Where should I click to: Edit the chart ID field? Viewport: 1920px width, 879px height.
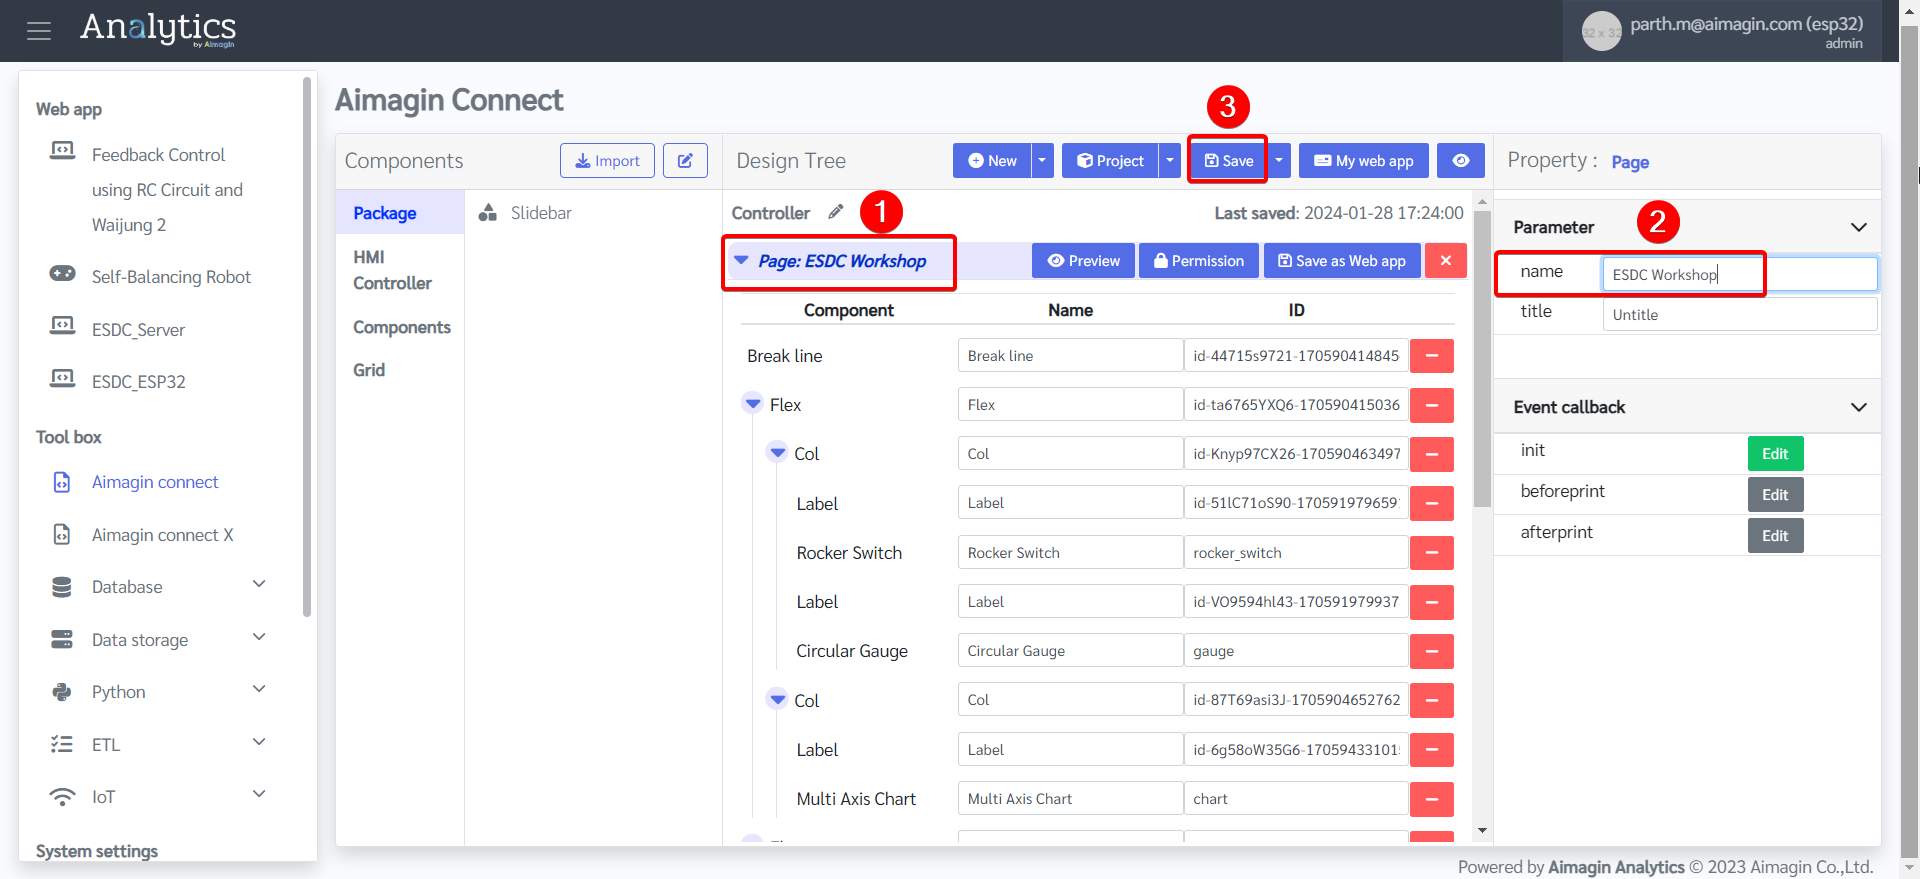[x=1296, y=799]
